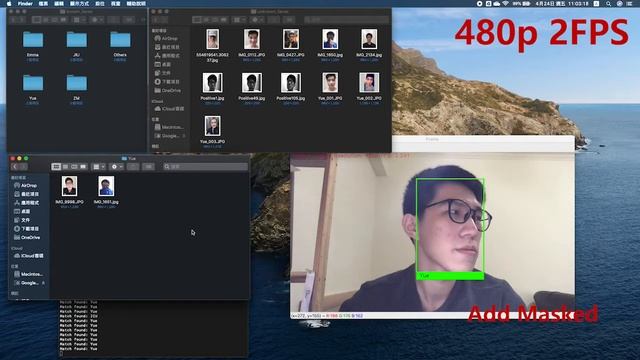Open the 編輯 menu
This screenshot has height=360, width=640.
click(59, 4)
